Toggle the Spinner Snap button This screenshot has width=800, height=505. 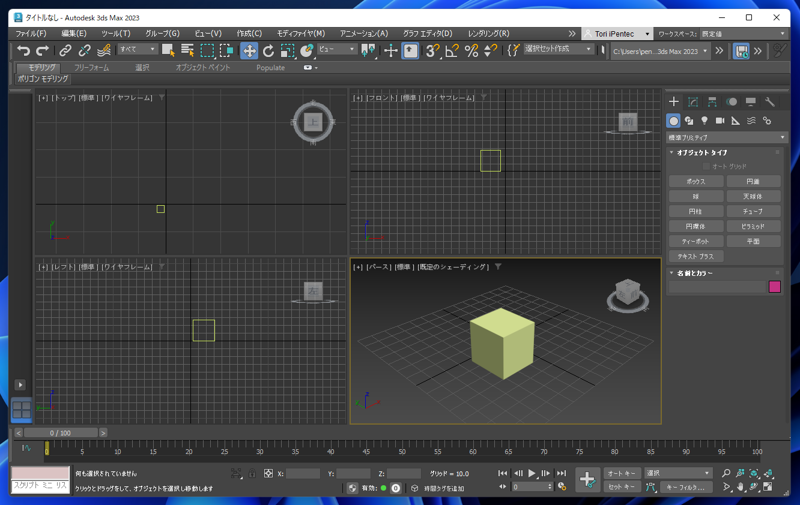[490, 50]
